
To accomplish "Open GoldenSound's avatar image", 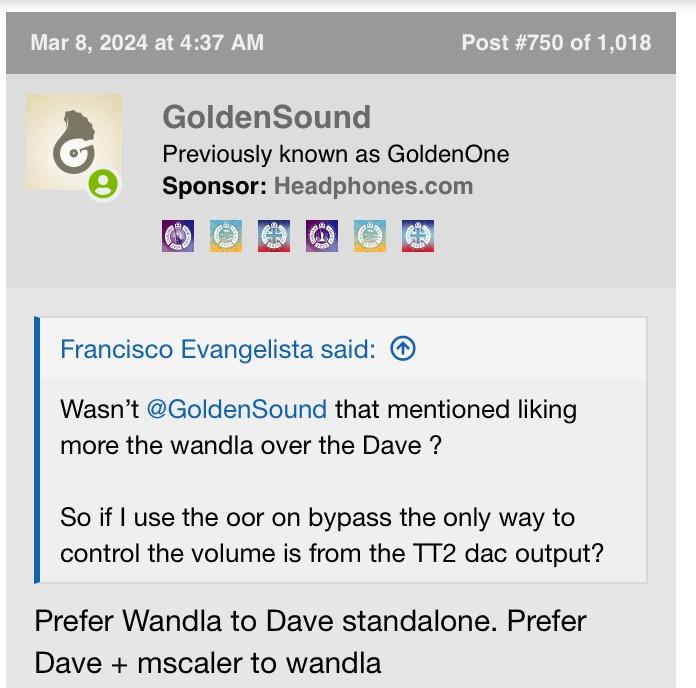I will coord(72,141).
